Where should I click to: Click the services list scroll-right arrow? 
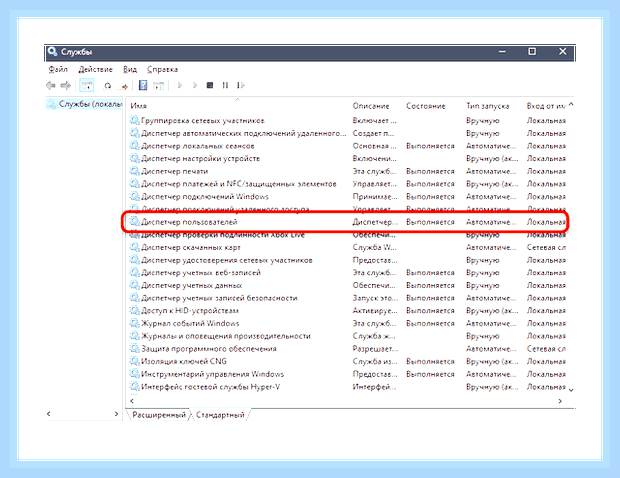(x=560, y=401)
